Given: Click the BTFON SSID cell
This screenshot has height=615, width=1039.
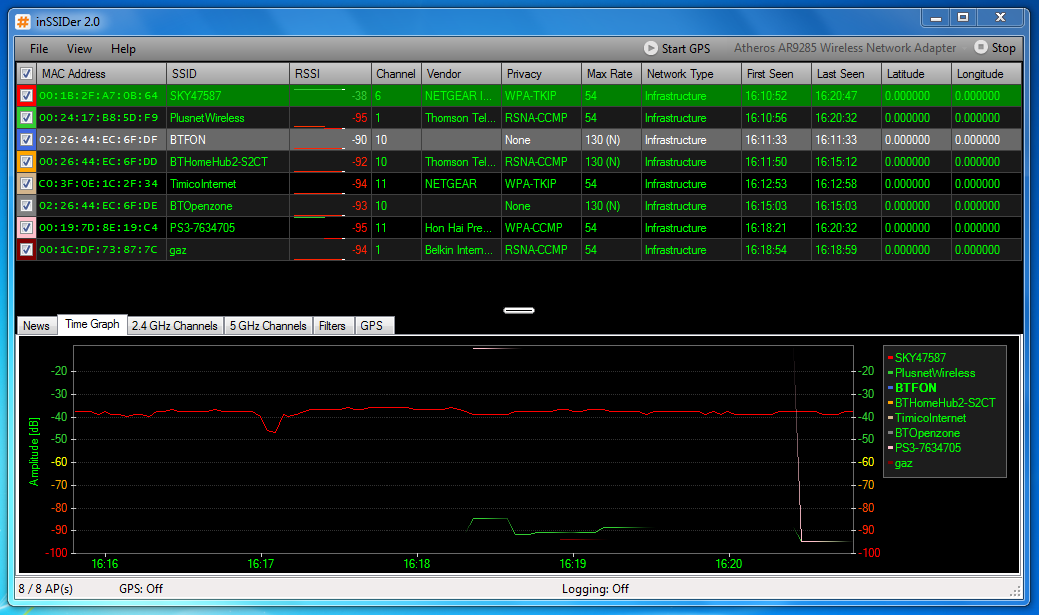Looking at the screenshot, I should point(228,140).
